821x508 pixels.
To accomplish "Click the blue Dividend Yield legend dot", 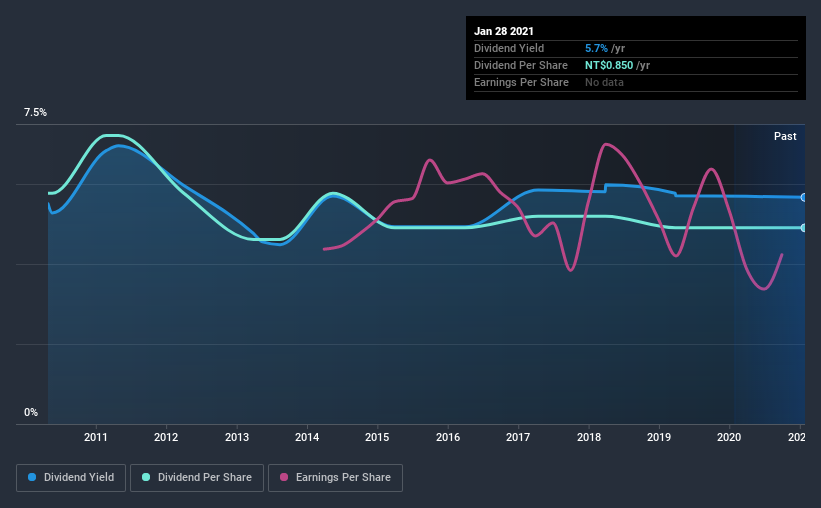I will pos(32,477).
